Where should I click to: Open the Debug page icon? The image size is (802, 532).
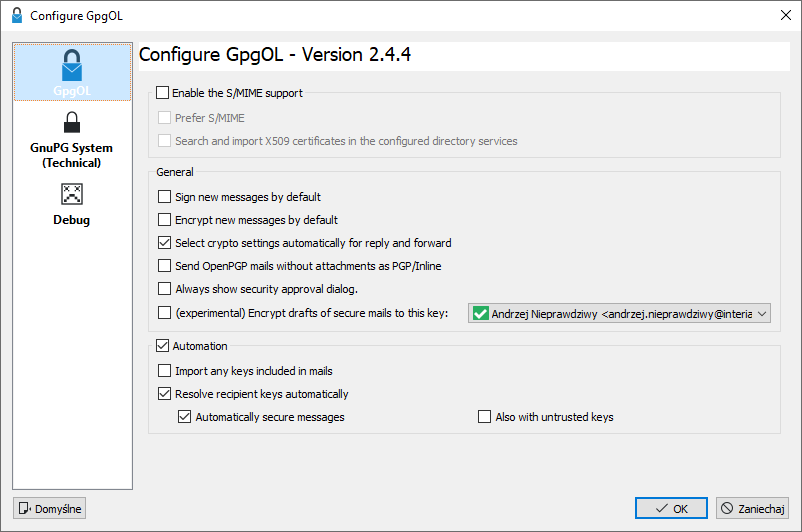point(72,194)
